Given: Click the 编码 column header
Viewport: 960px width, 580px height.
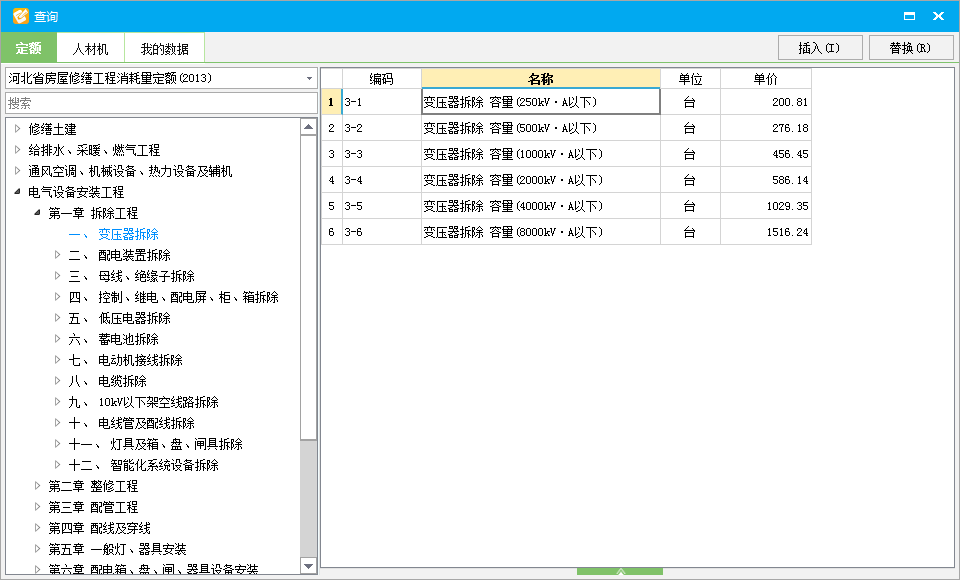Looking at the screenshot, I should 381,78.
